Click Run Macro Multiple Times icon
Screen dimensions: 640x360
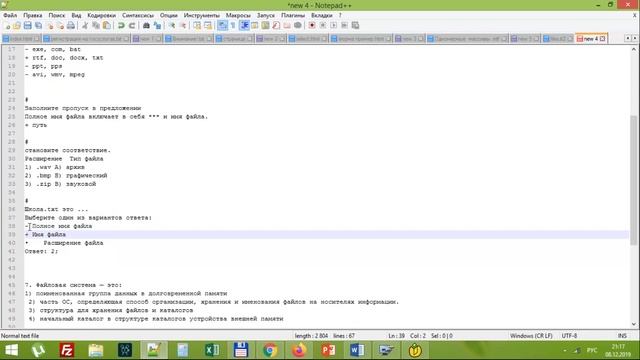(344, 26)
